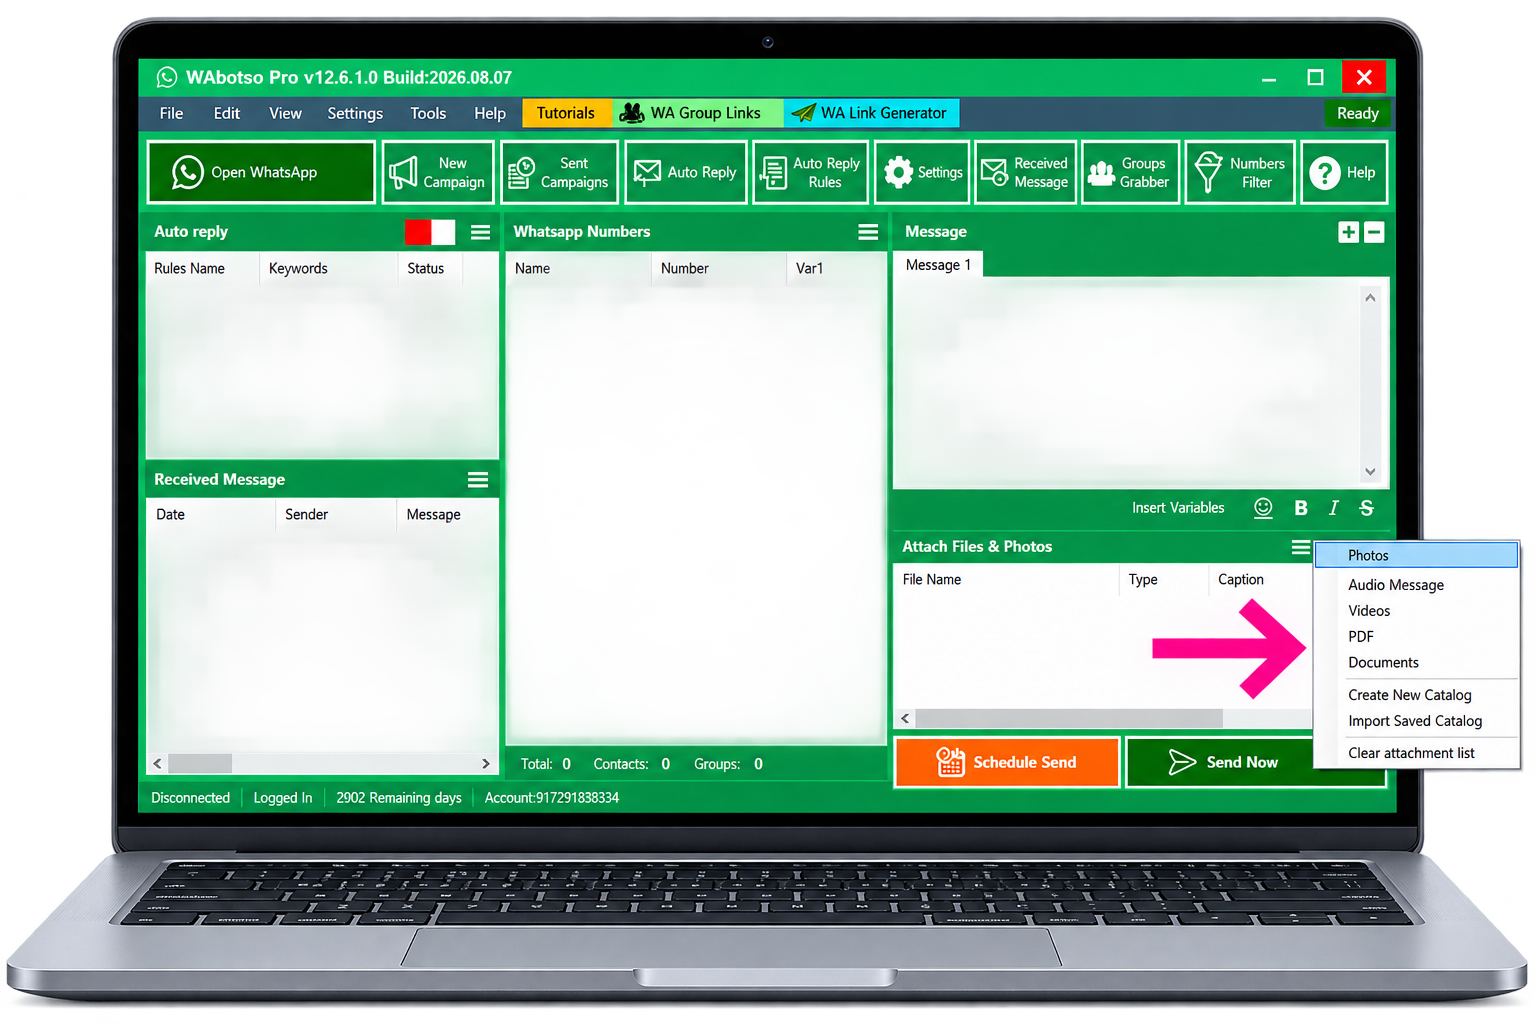Apply bold formatting to message
The height and width of the screenshot is (1024, 1536).
(1301, 508)
